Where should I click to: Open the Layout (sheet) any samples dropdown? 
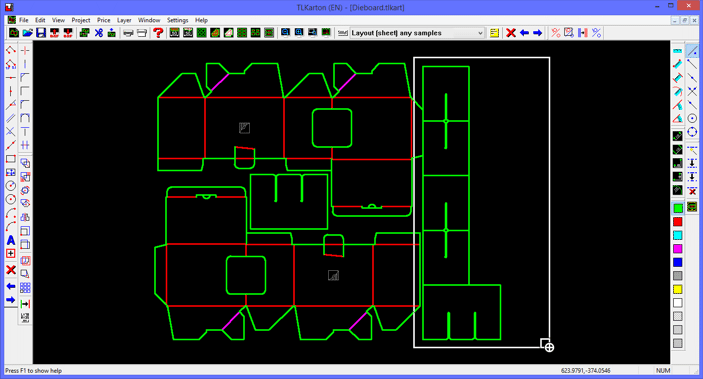(417, 33)
